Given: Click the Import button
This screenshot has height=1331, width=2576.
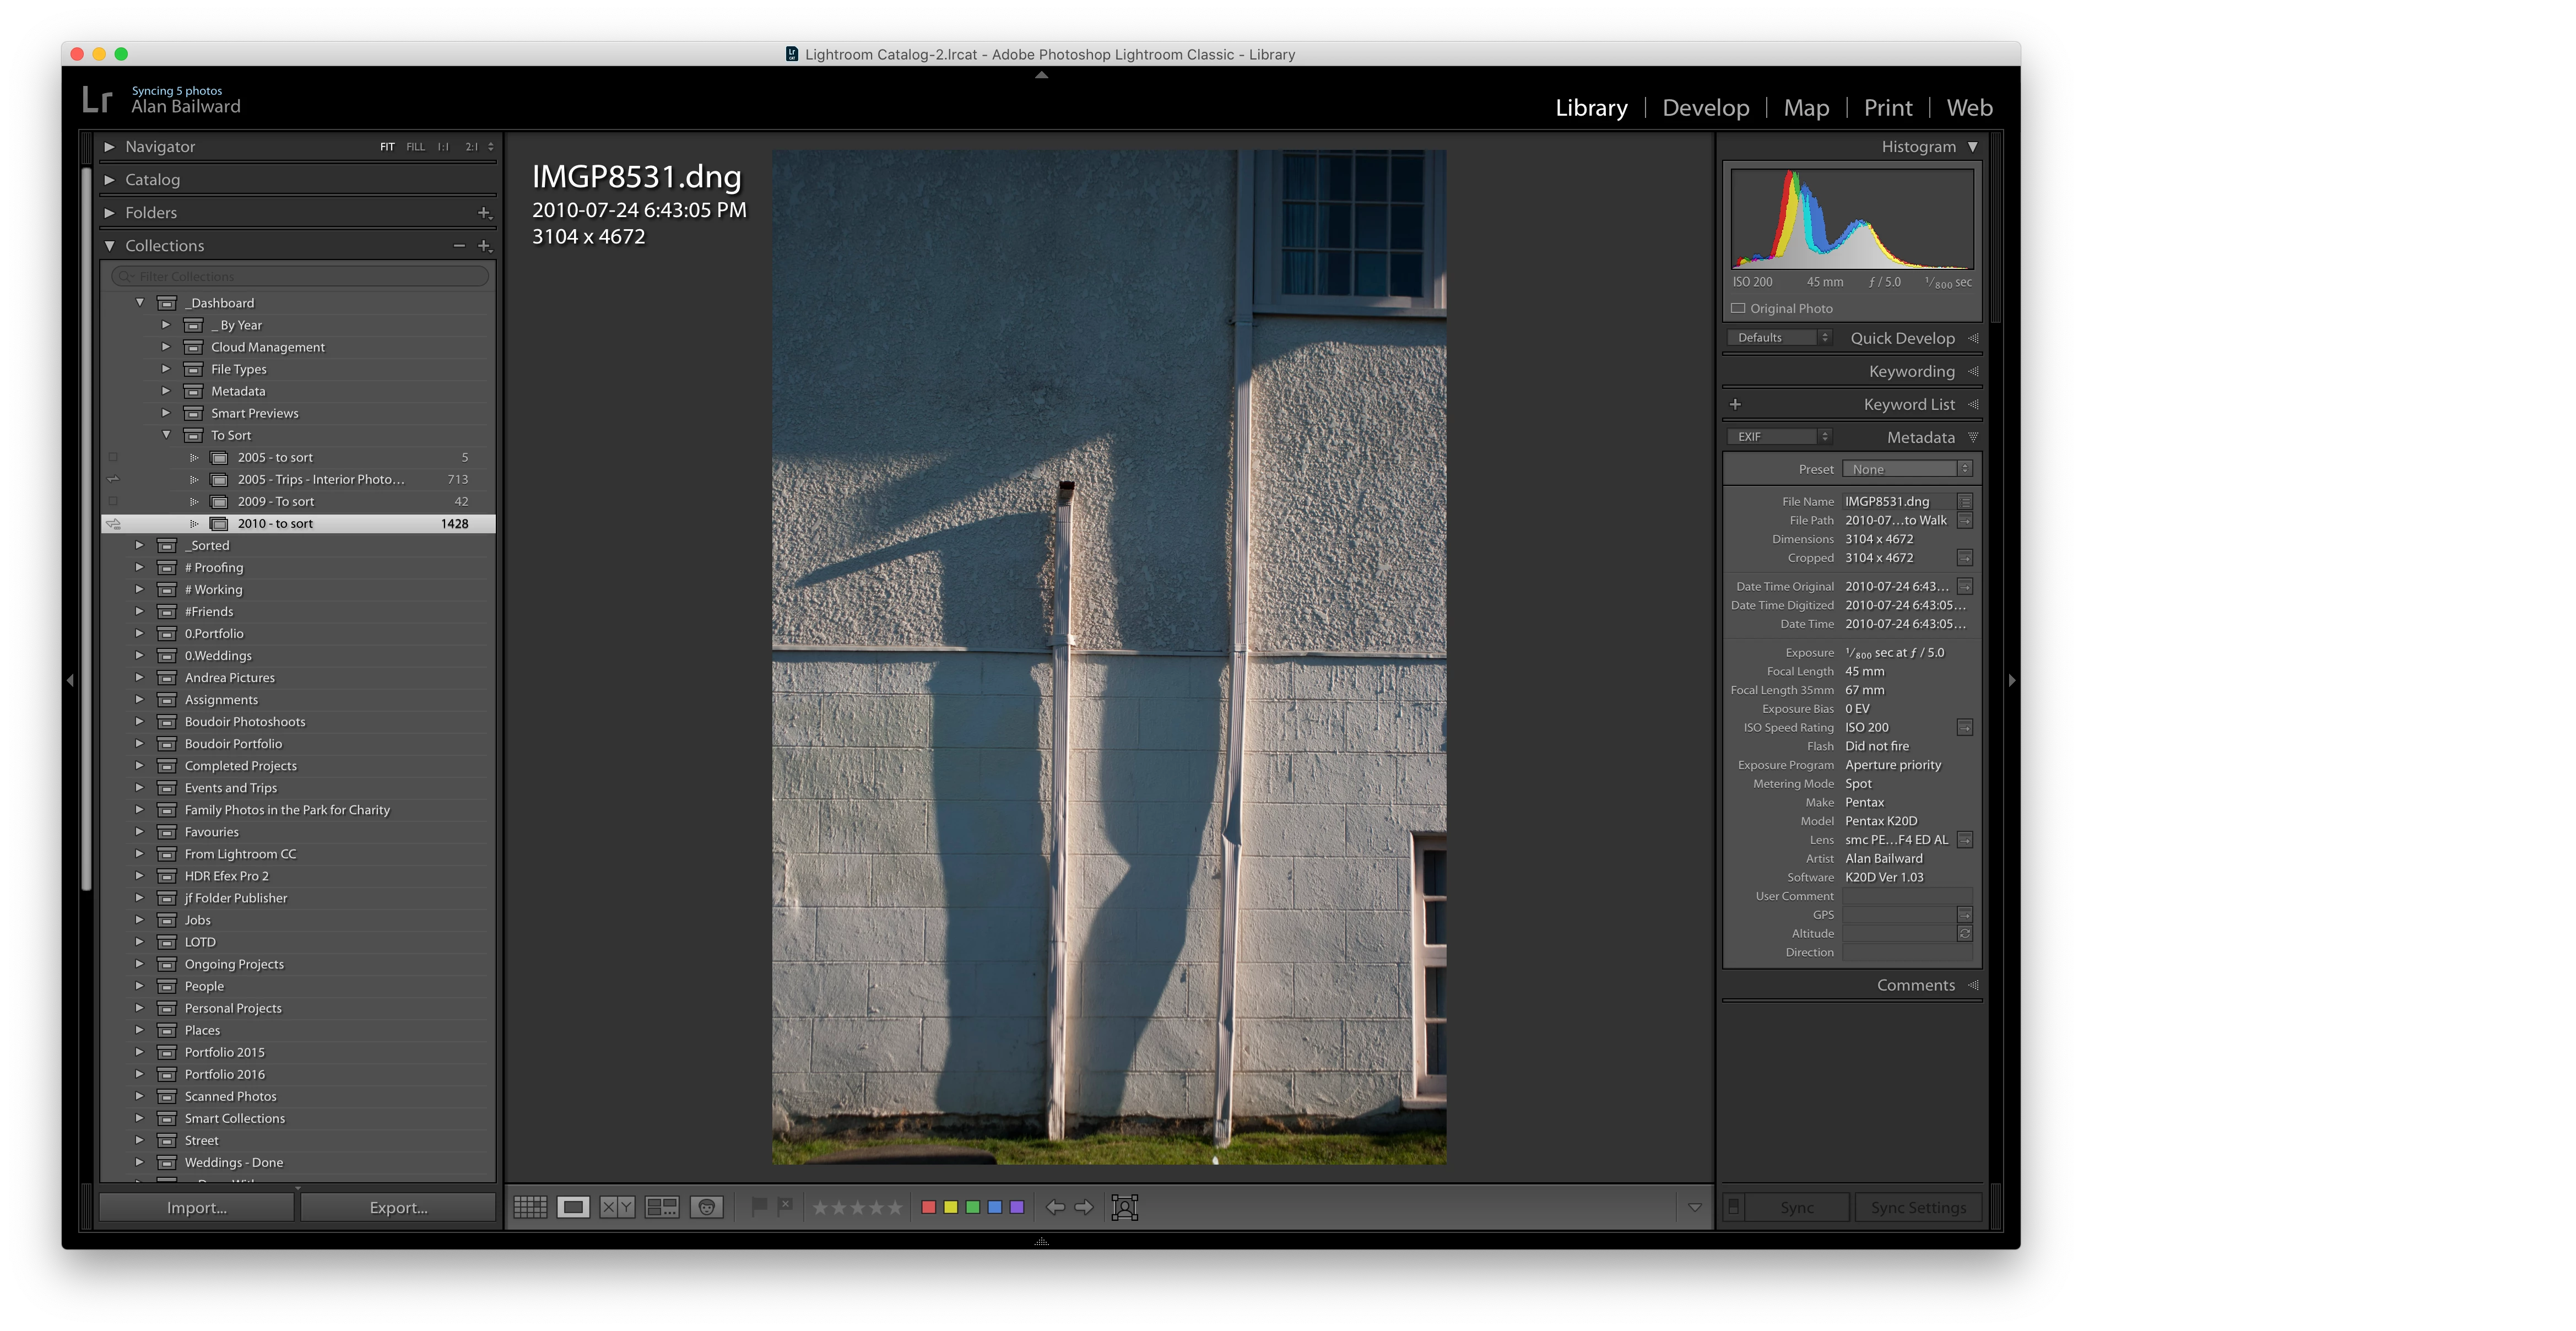Looking at the screenshot, I should coord(197,1207).
